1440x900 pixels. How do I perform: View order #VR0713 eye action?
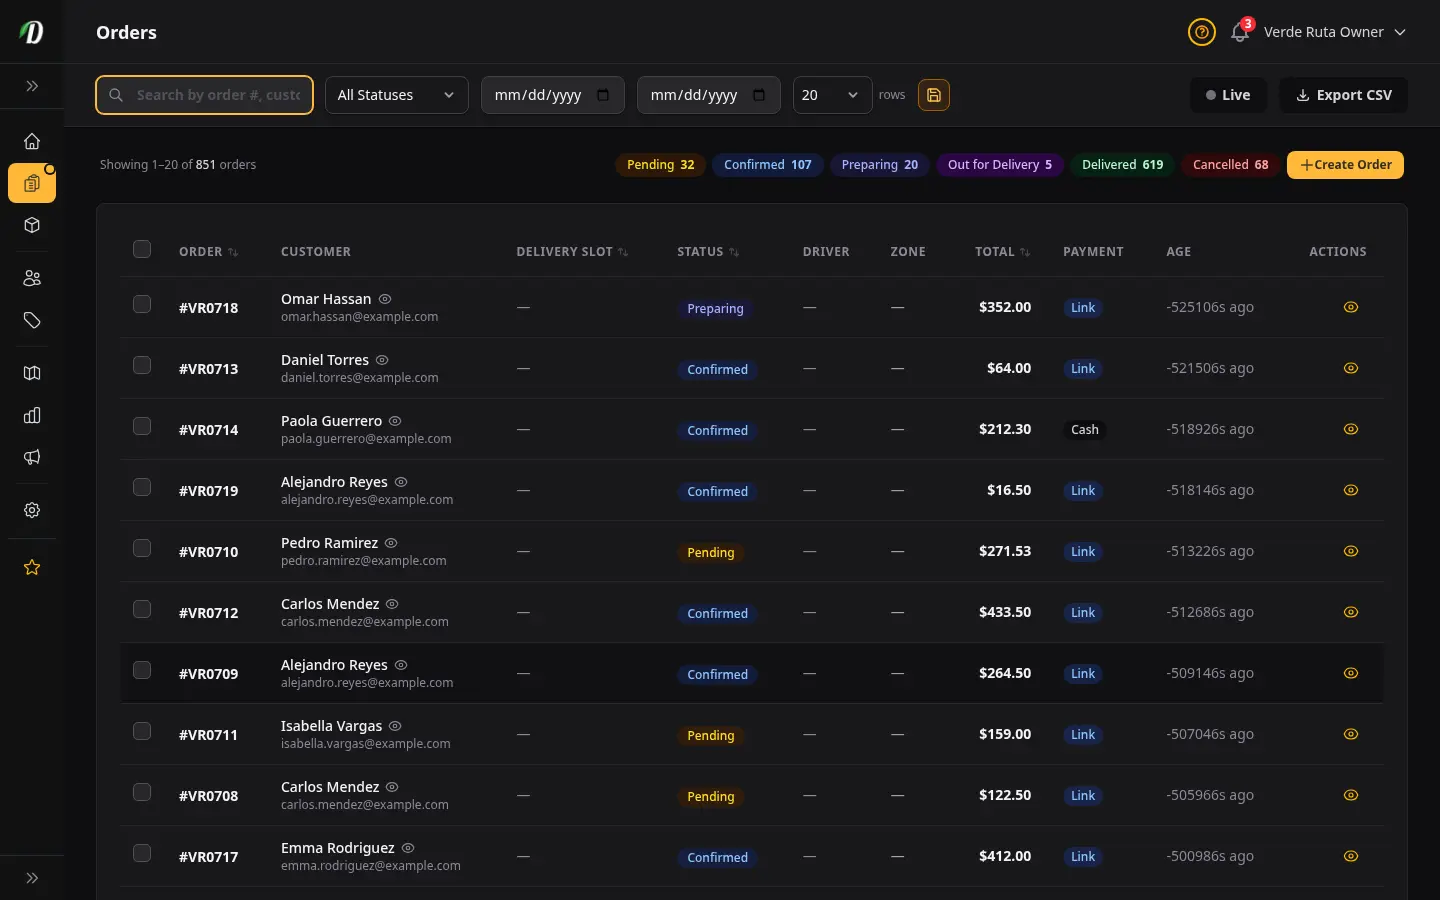coord(1351,368)
